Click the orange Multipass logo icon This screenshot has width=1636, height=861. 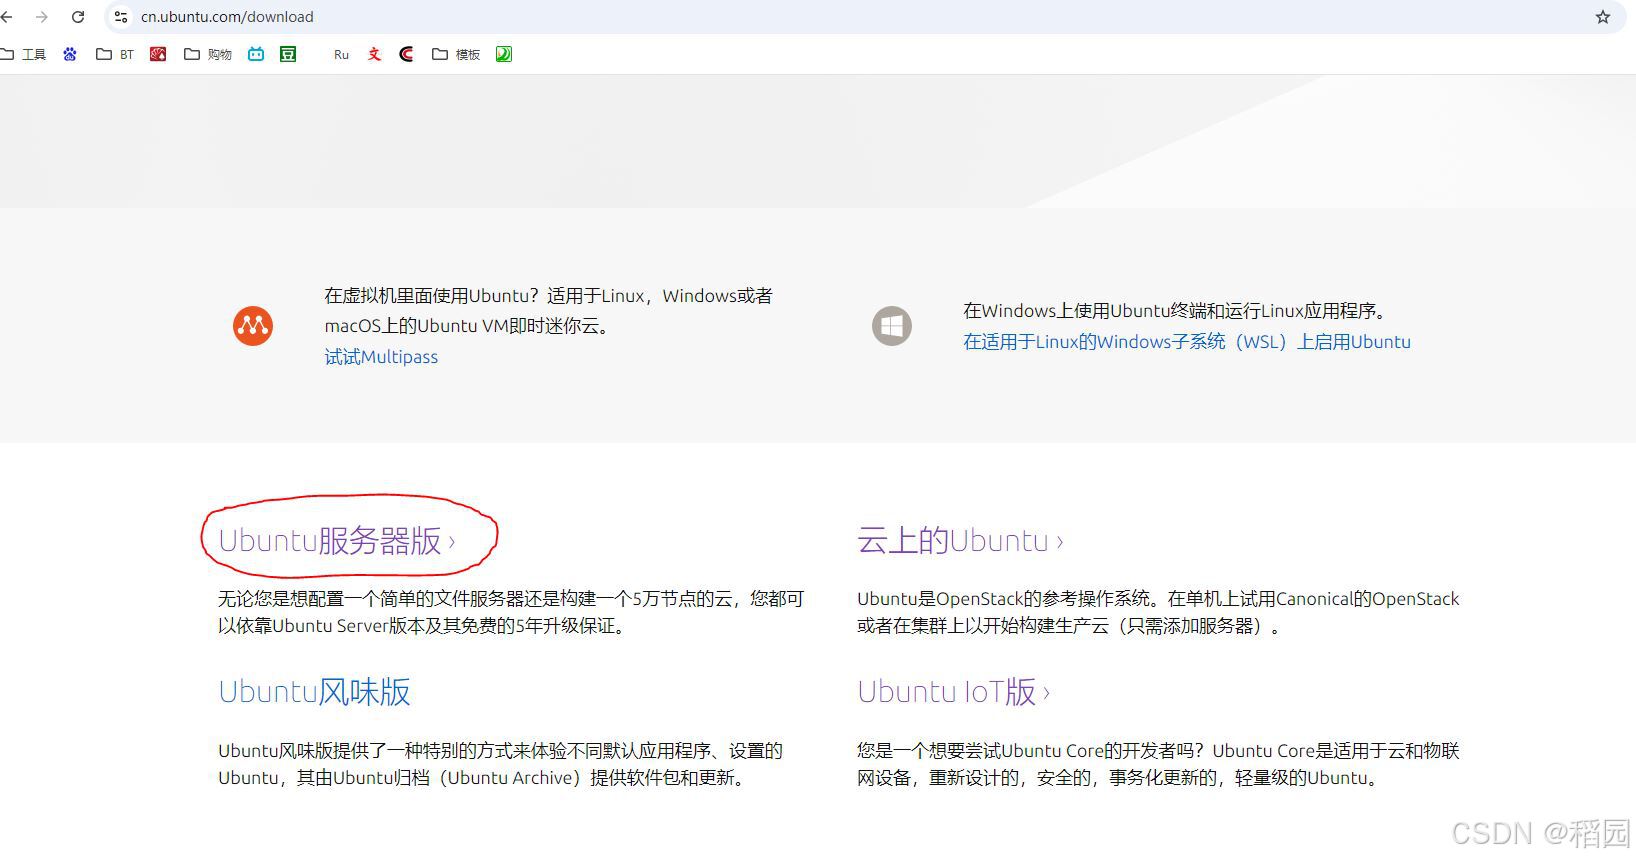253,326
